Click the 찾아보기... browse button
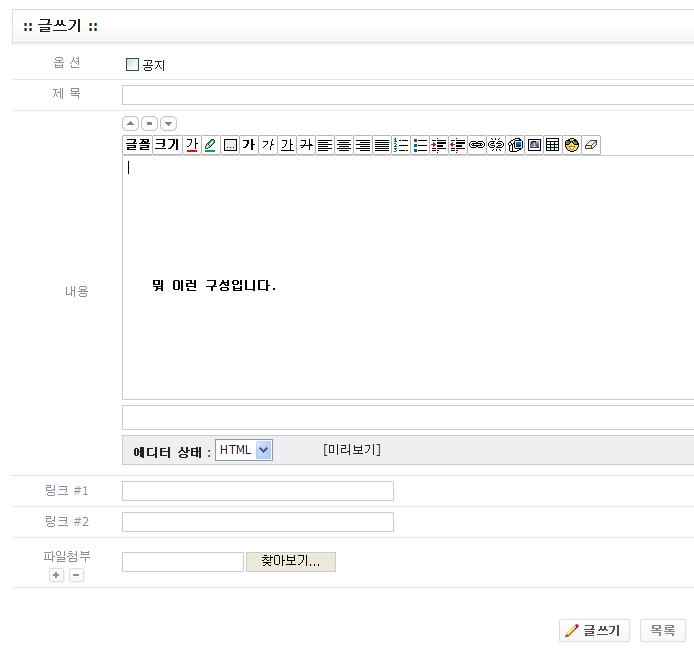Viewport: 694px width, 654px height. 291,562
